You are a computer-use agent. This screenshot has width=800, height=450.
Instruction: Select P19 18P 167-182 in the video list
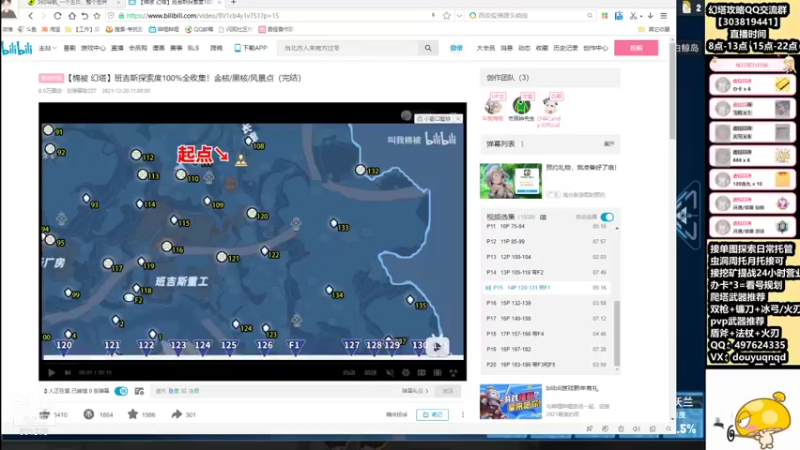(x=546, y=349)
